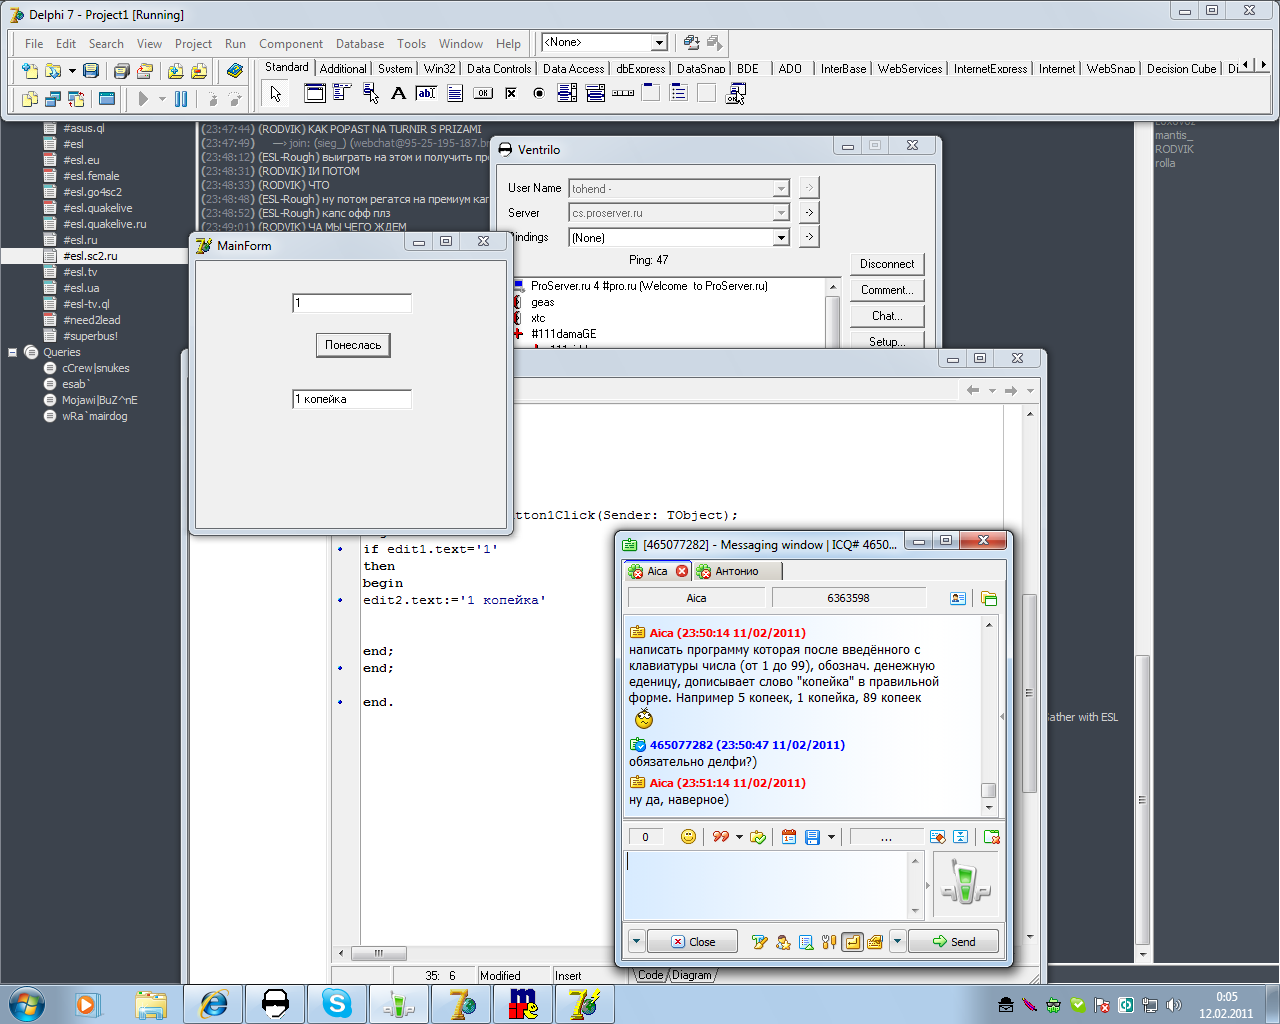Image resolution: width=1280 pixels, height=1024 pixels.
Task: Pick the Edit component in Standard palette
Action: 426,93
